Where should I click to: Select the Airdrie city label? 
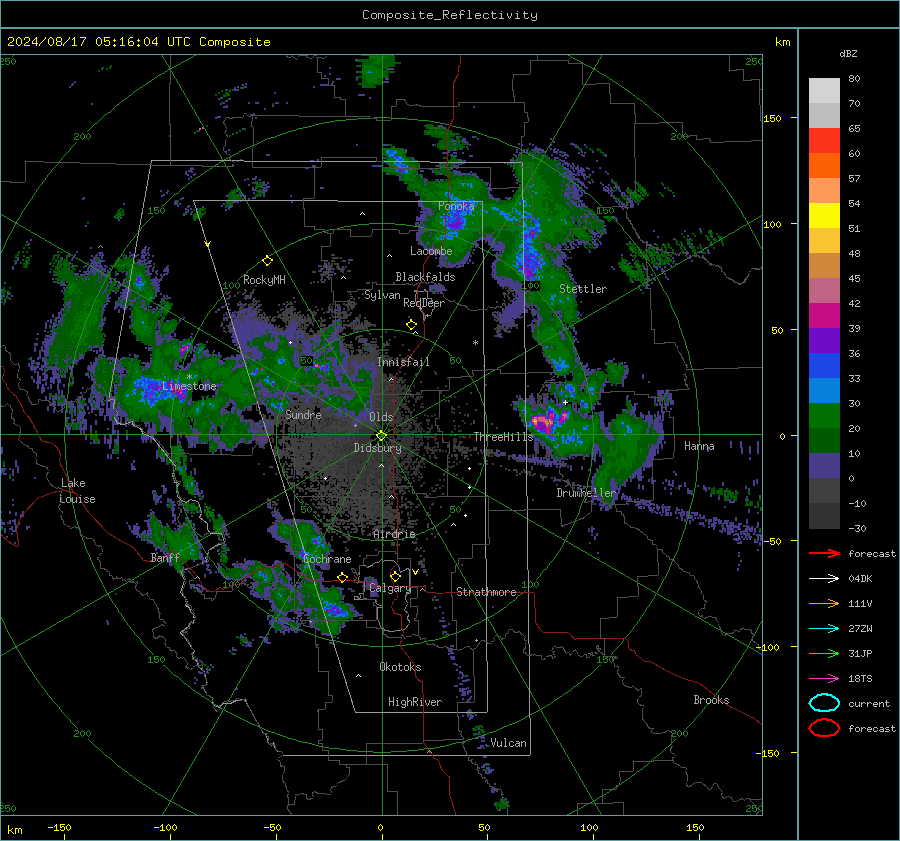coord(394,534)
